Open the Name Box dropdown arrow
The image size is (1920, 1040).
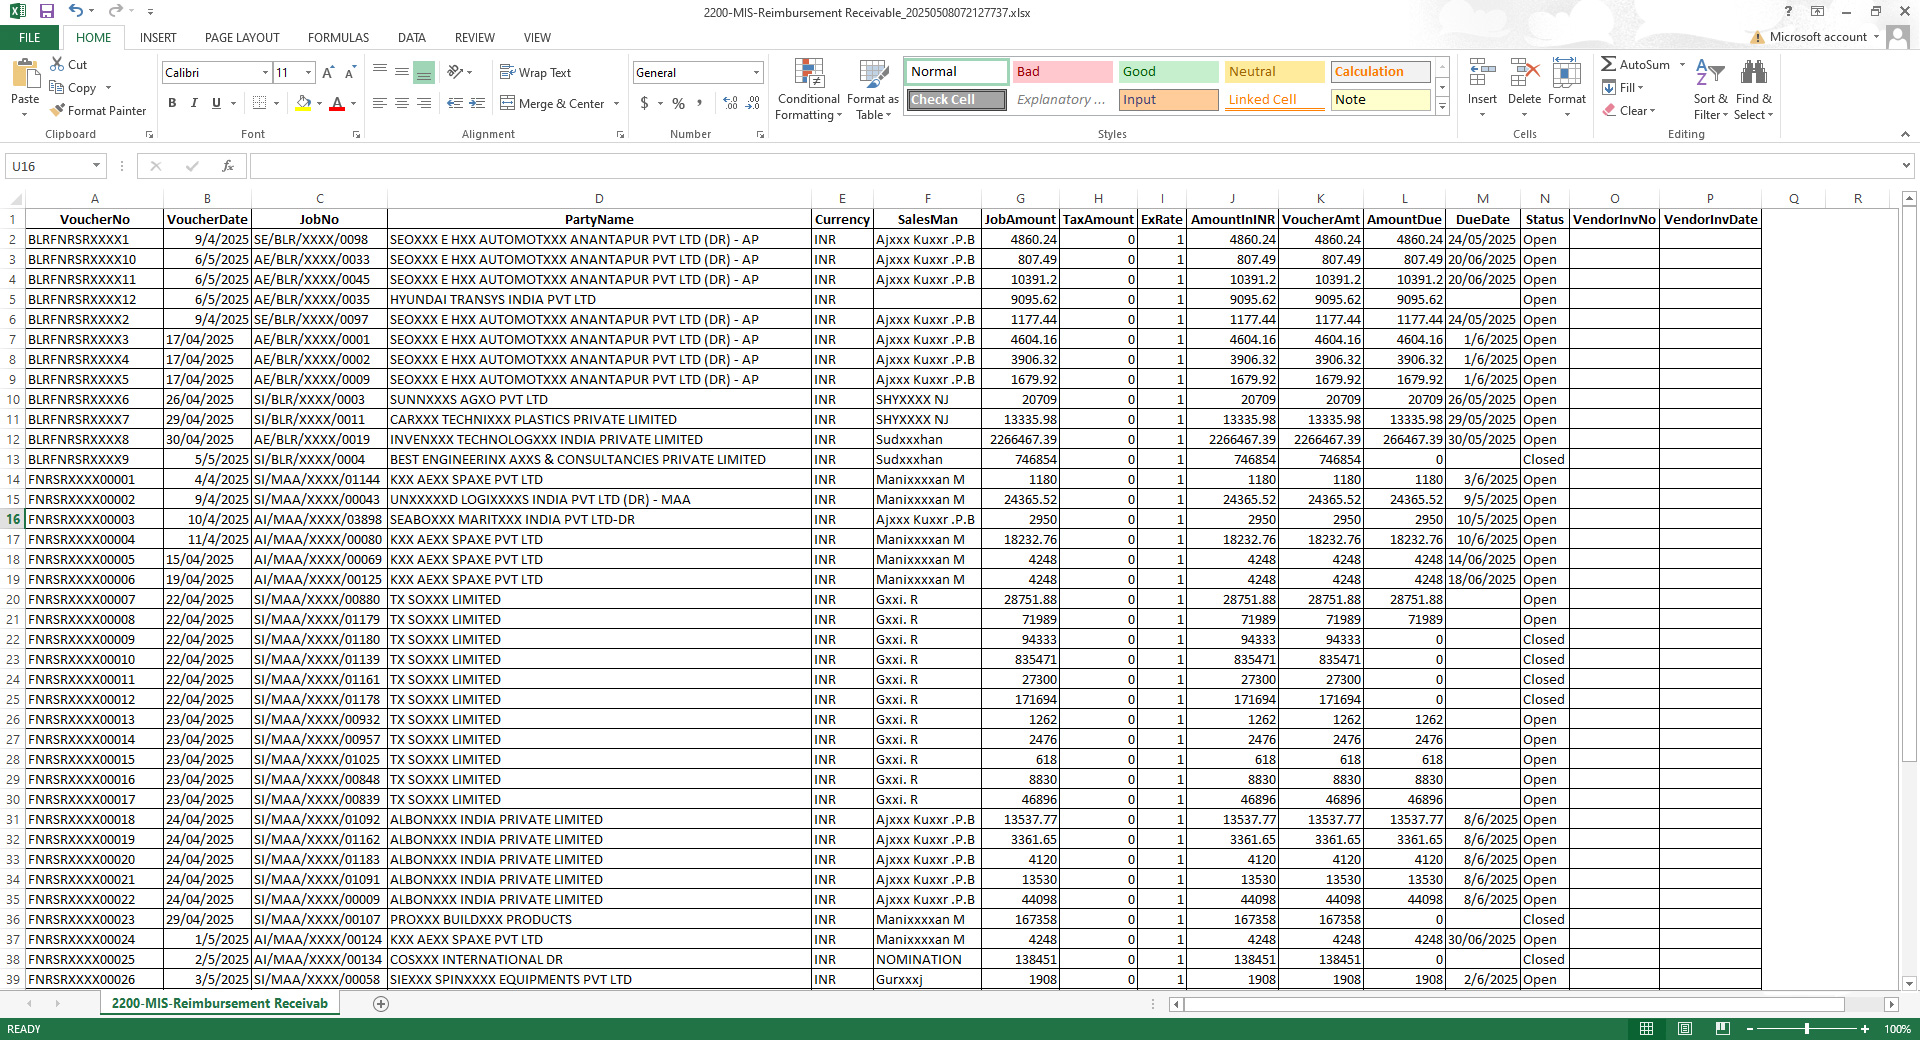[x=96, y=166]
